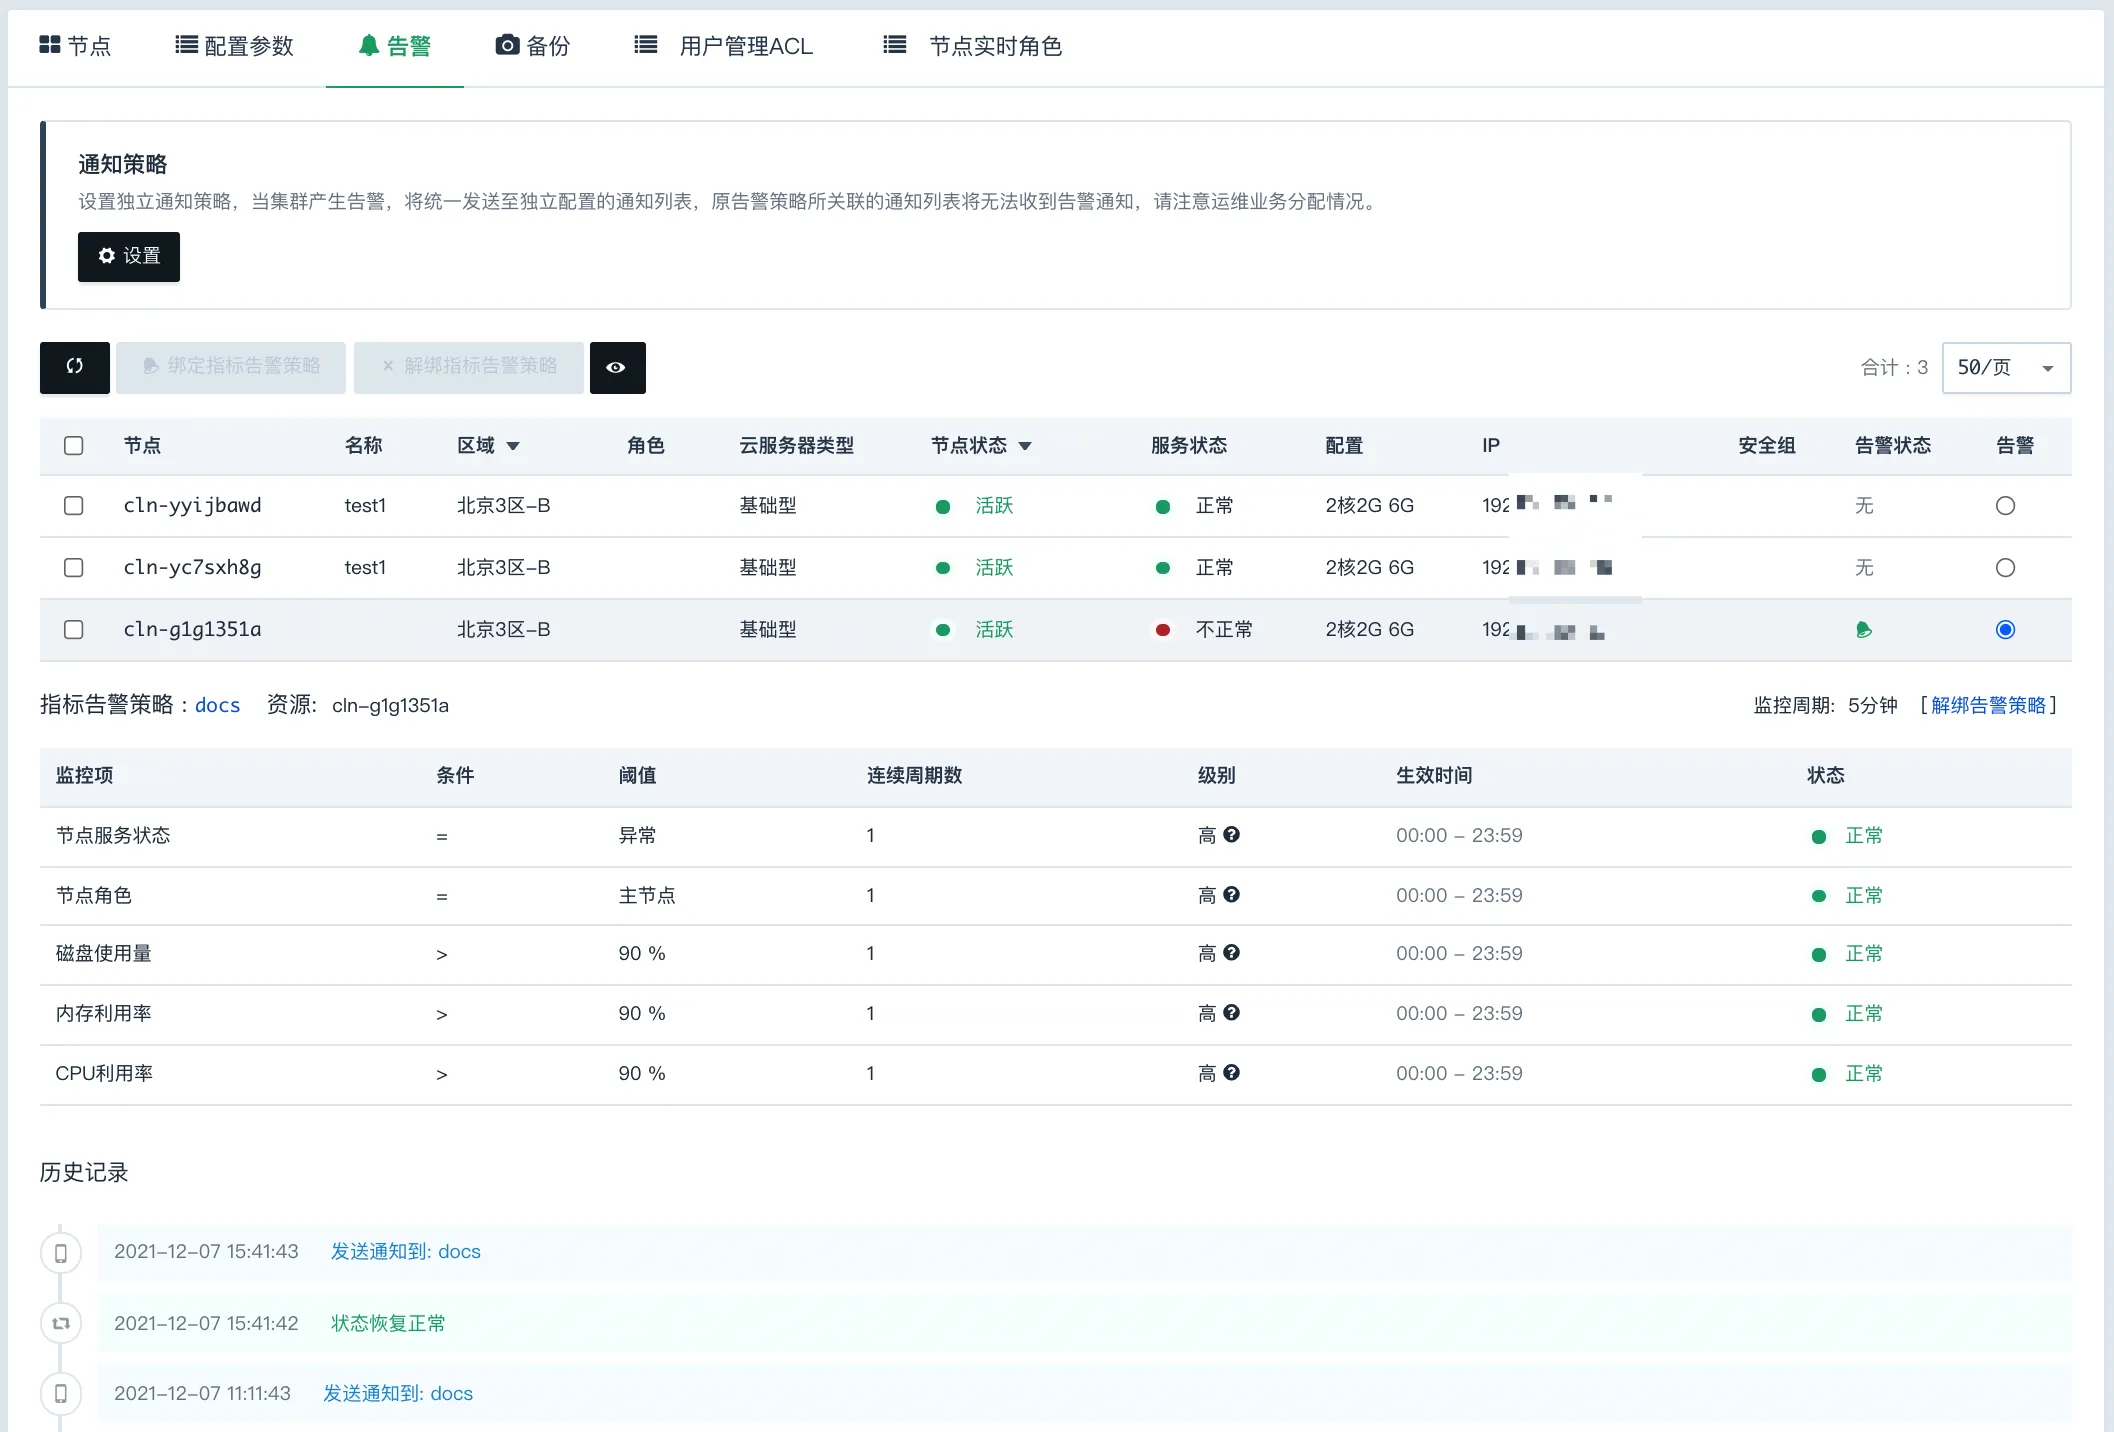
Task: Open the 用户管理ACL tab
Action: 725,46
